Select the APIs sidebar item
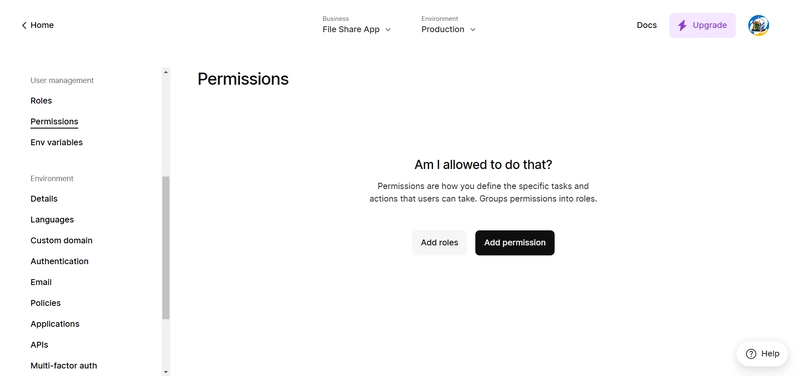This screenshot has height=376, width=800. (39, 345)
